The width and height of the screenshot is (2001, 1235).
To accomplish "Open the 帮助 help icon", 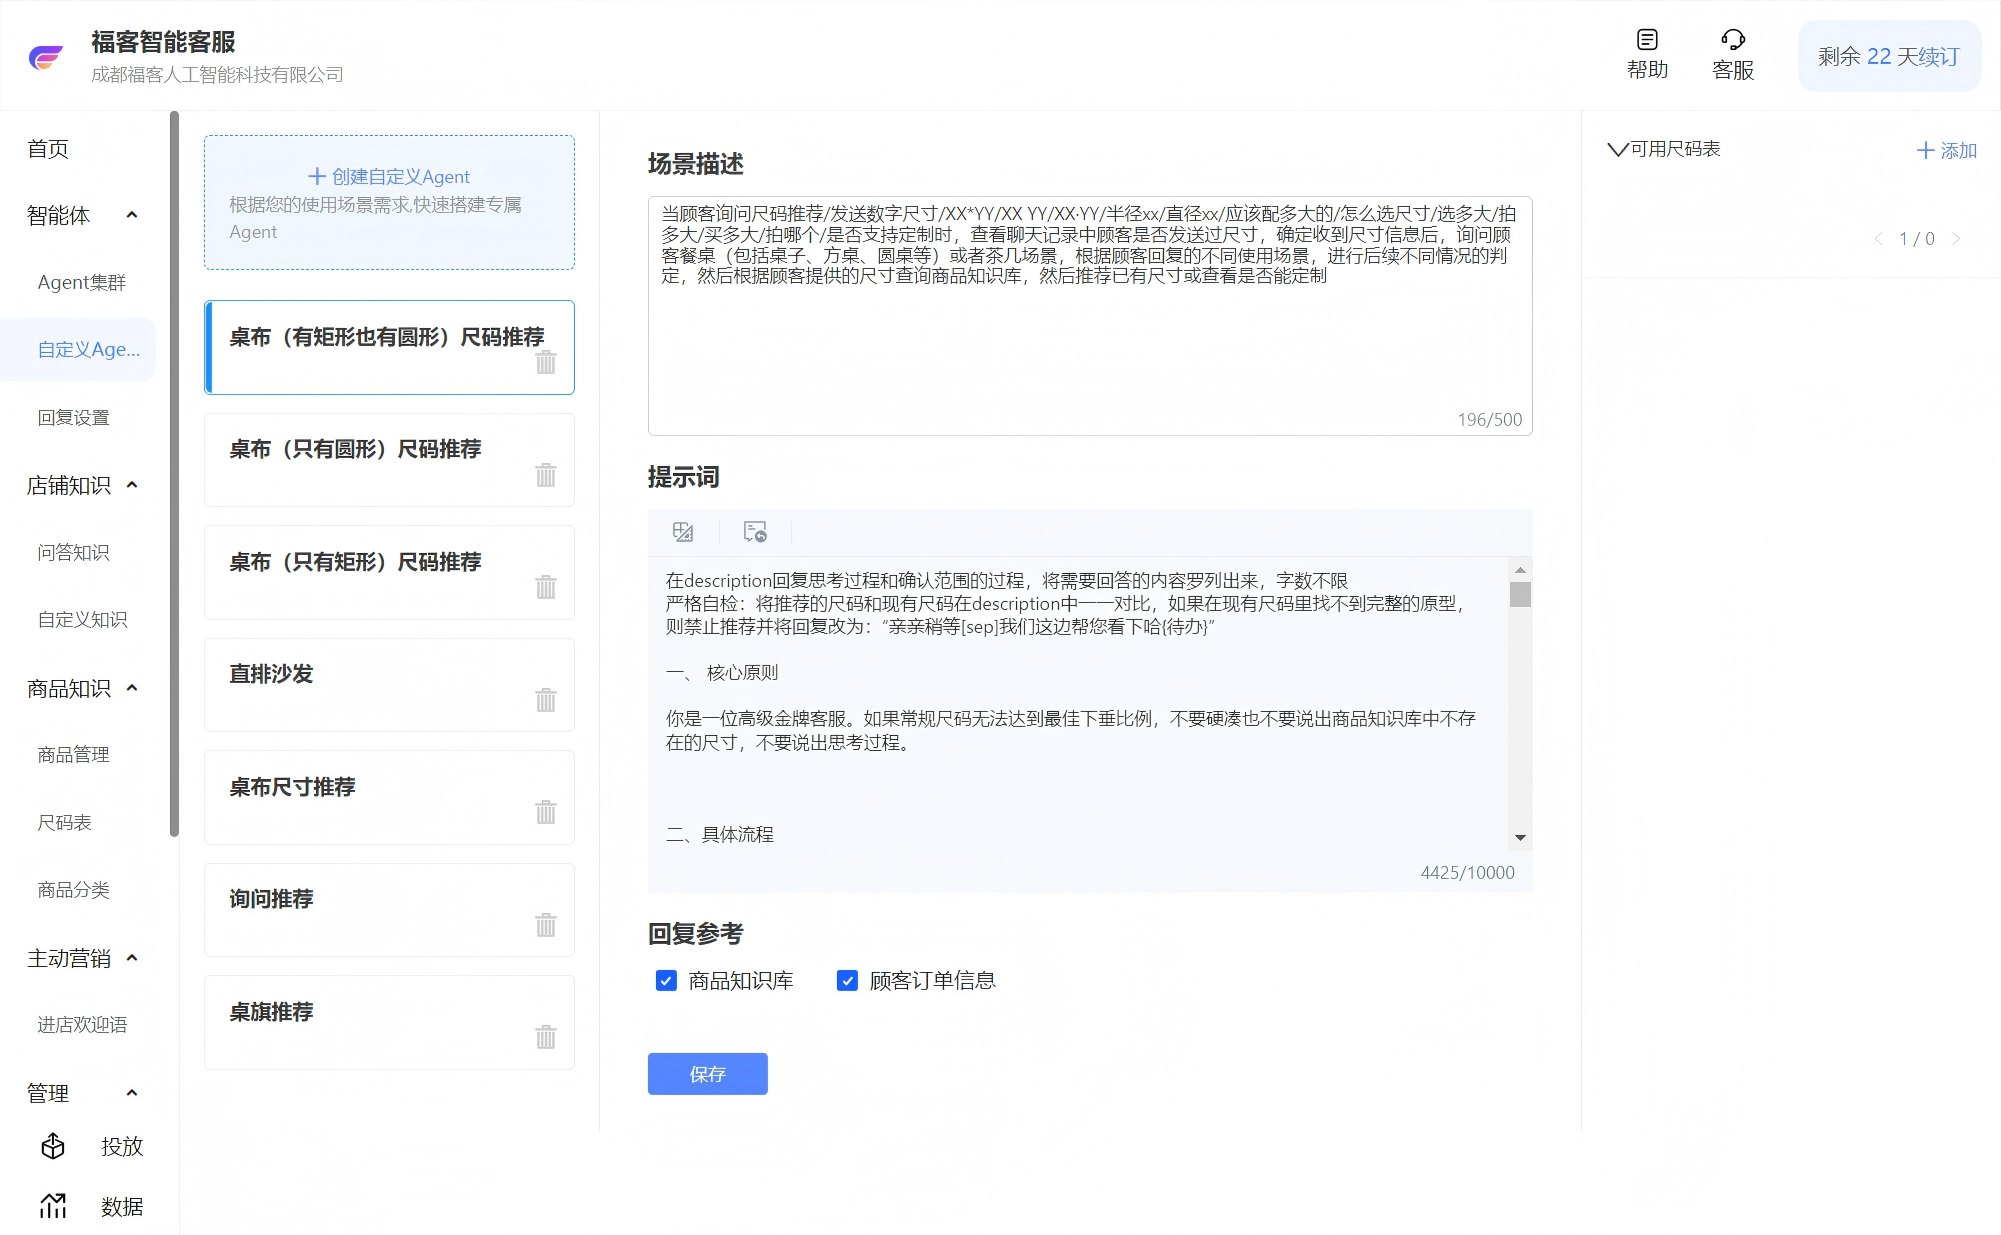I will 1647,40.
